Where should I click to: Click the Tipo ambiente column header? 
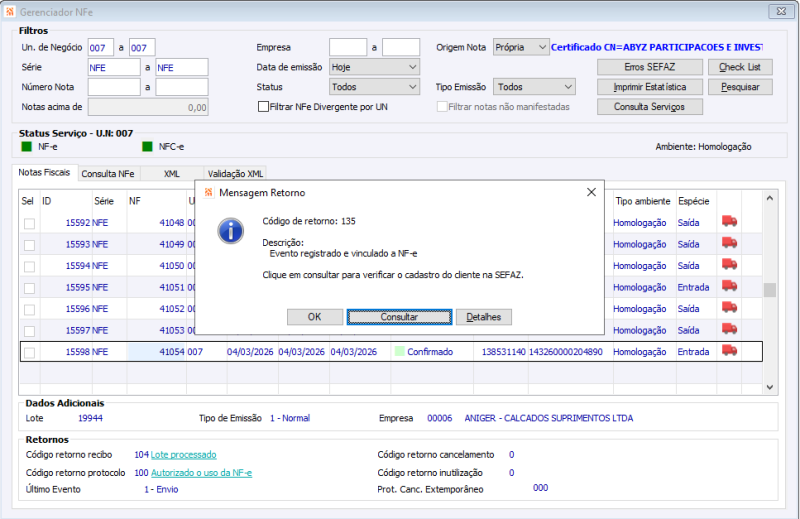point(643,201)
